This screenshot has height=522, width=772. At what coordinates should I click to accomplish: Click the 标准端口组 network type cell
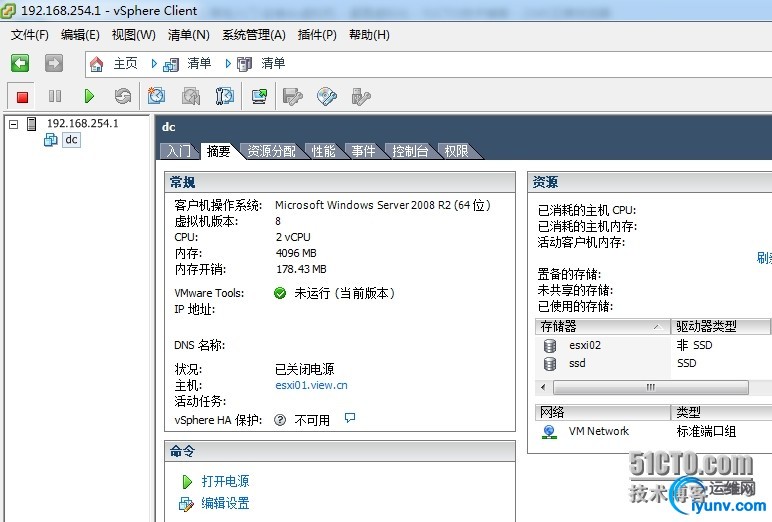pyautogui.click(x=707, y=432)
